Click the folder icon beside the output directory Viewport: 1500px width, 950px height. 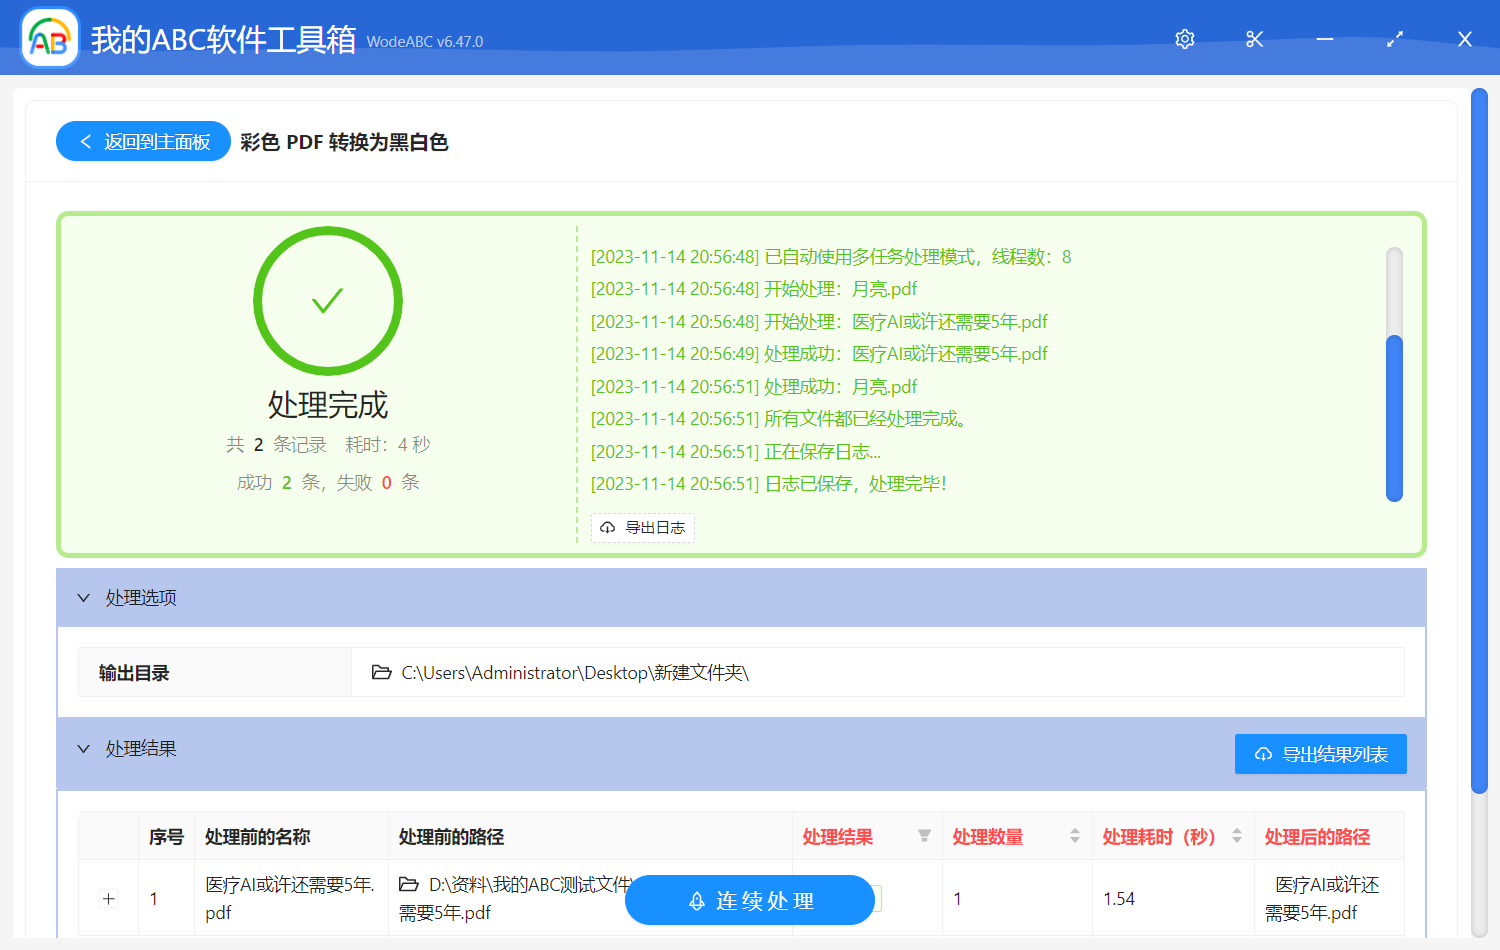(381, 672)
